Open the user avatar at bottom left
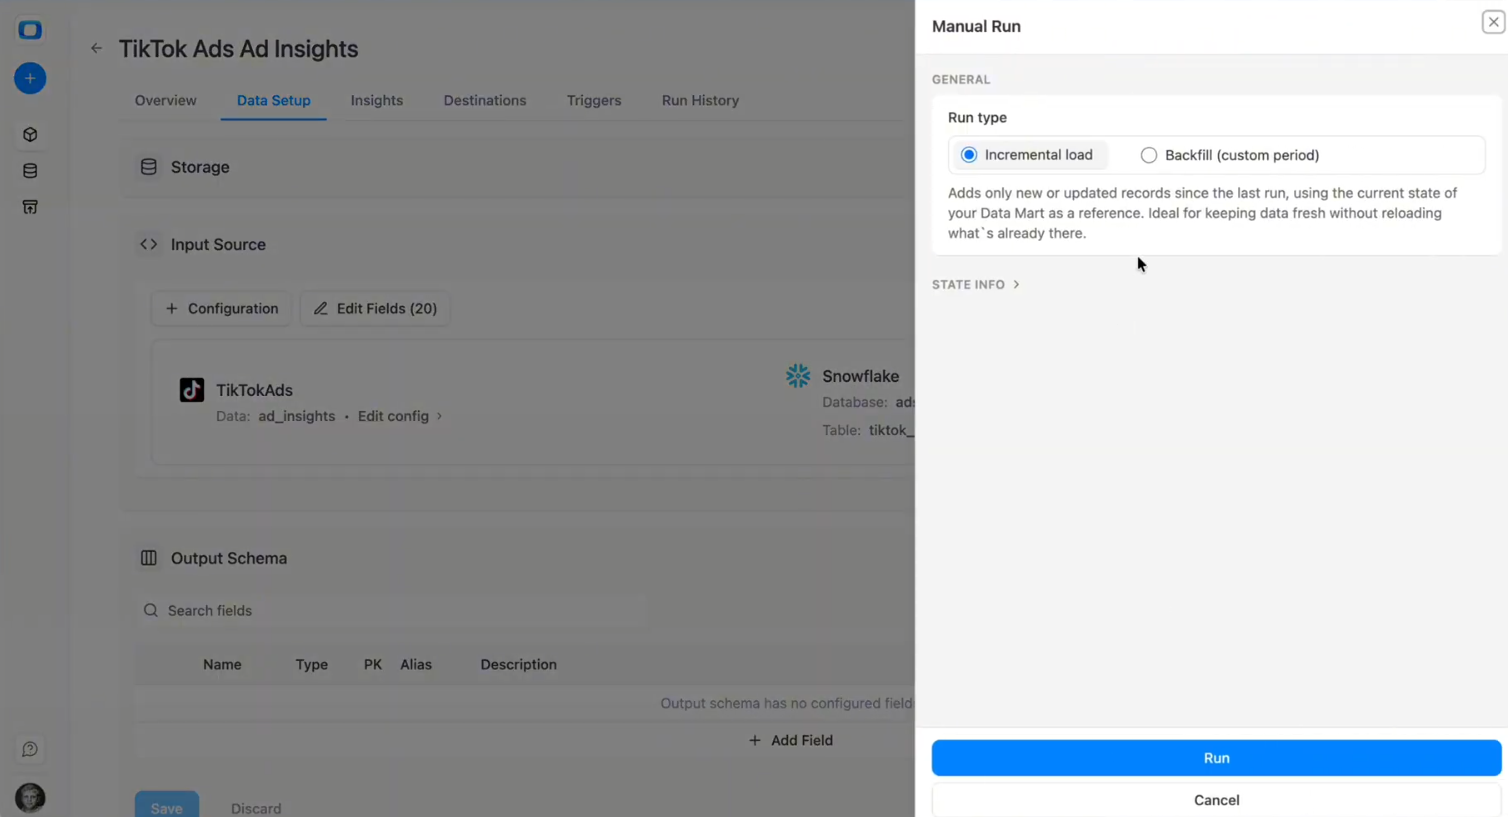Screen dimensions: 1508x817 [30, 797]
